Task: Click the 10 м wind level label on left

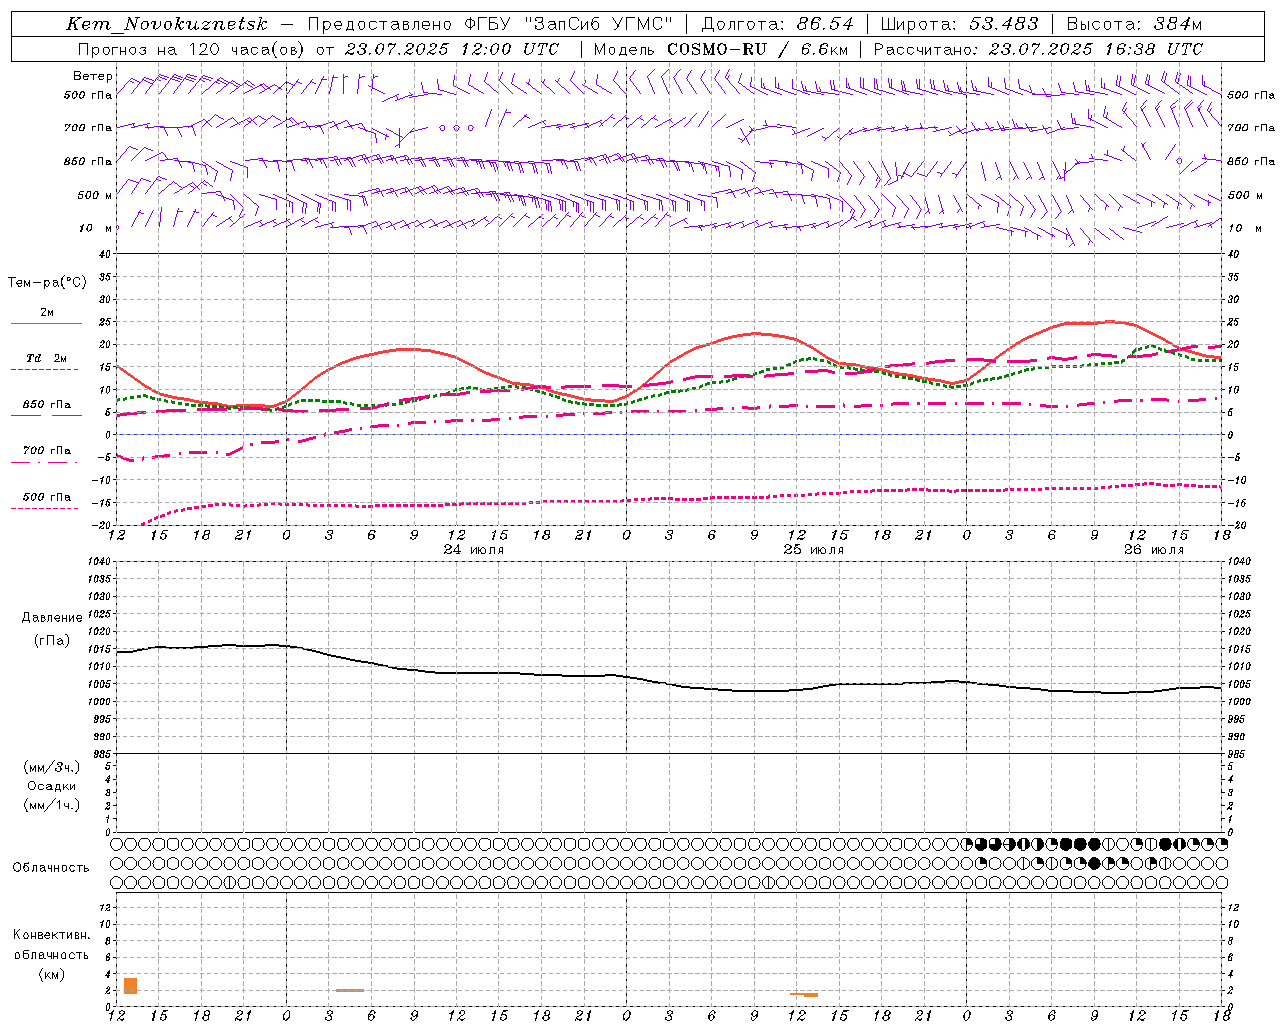Action: [96, 228]
